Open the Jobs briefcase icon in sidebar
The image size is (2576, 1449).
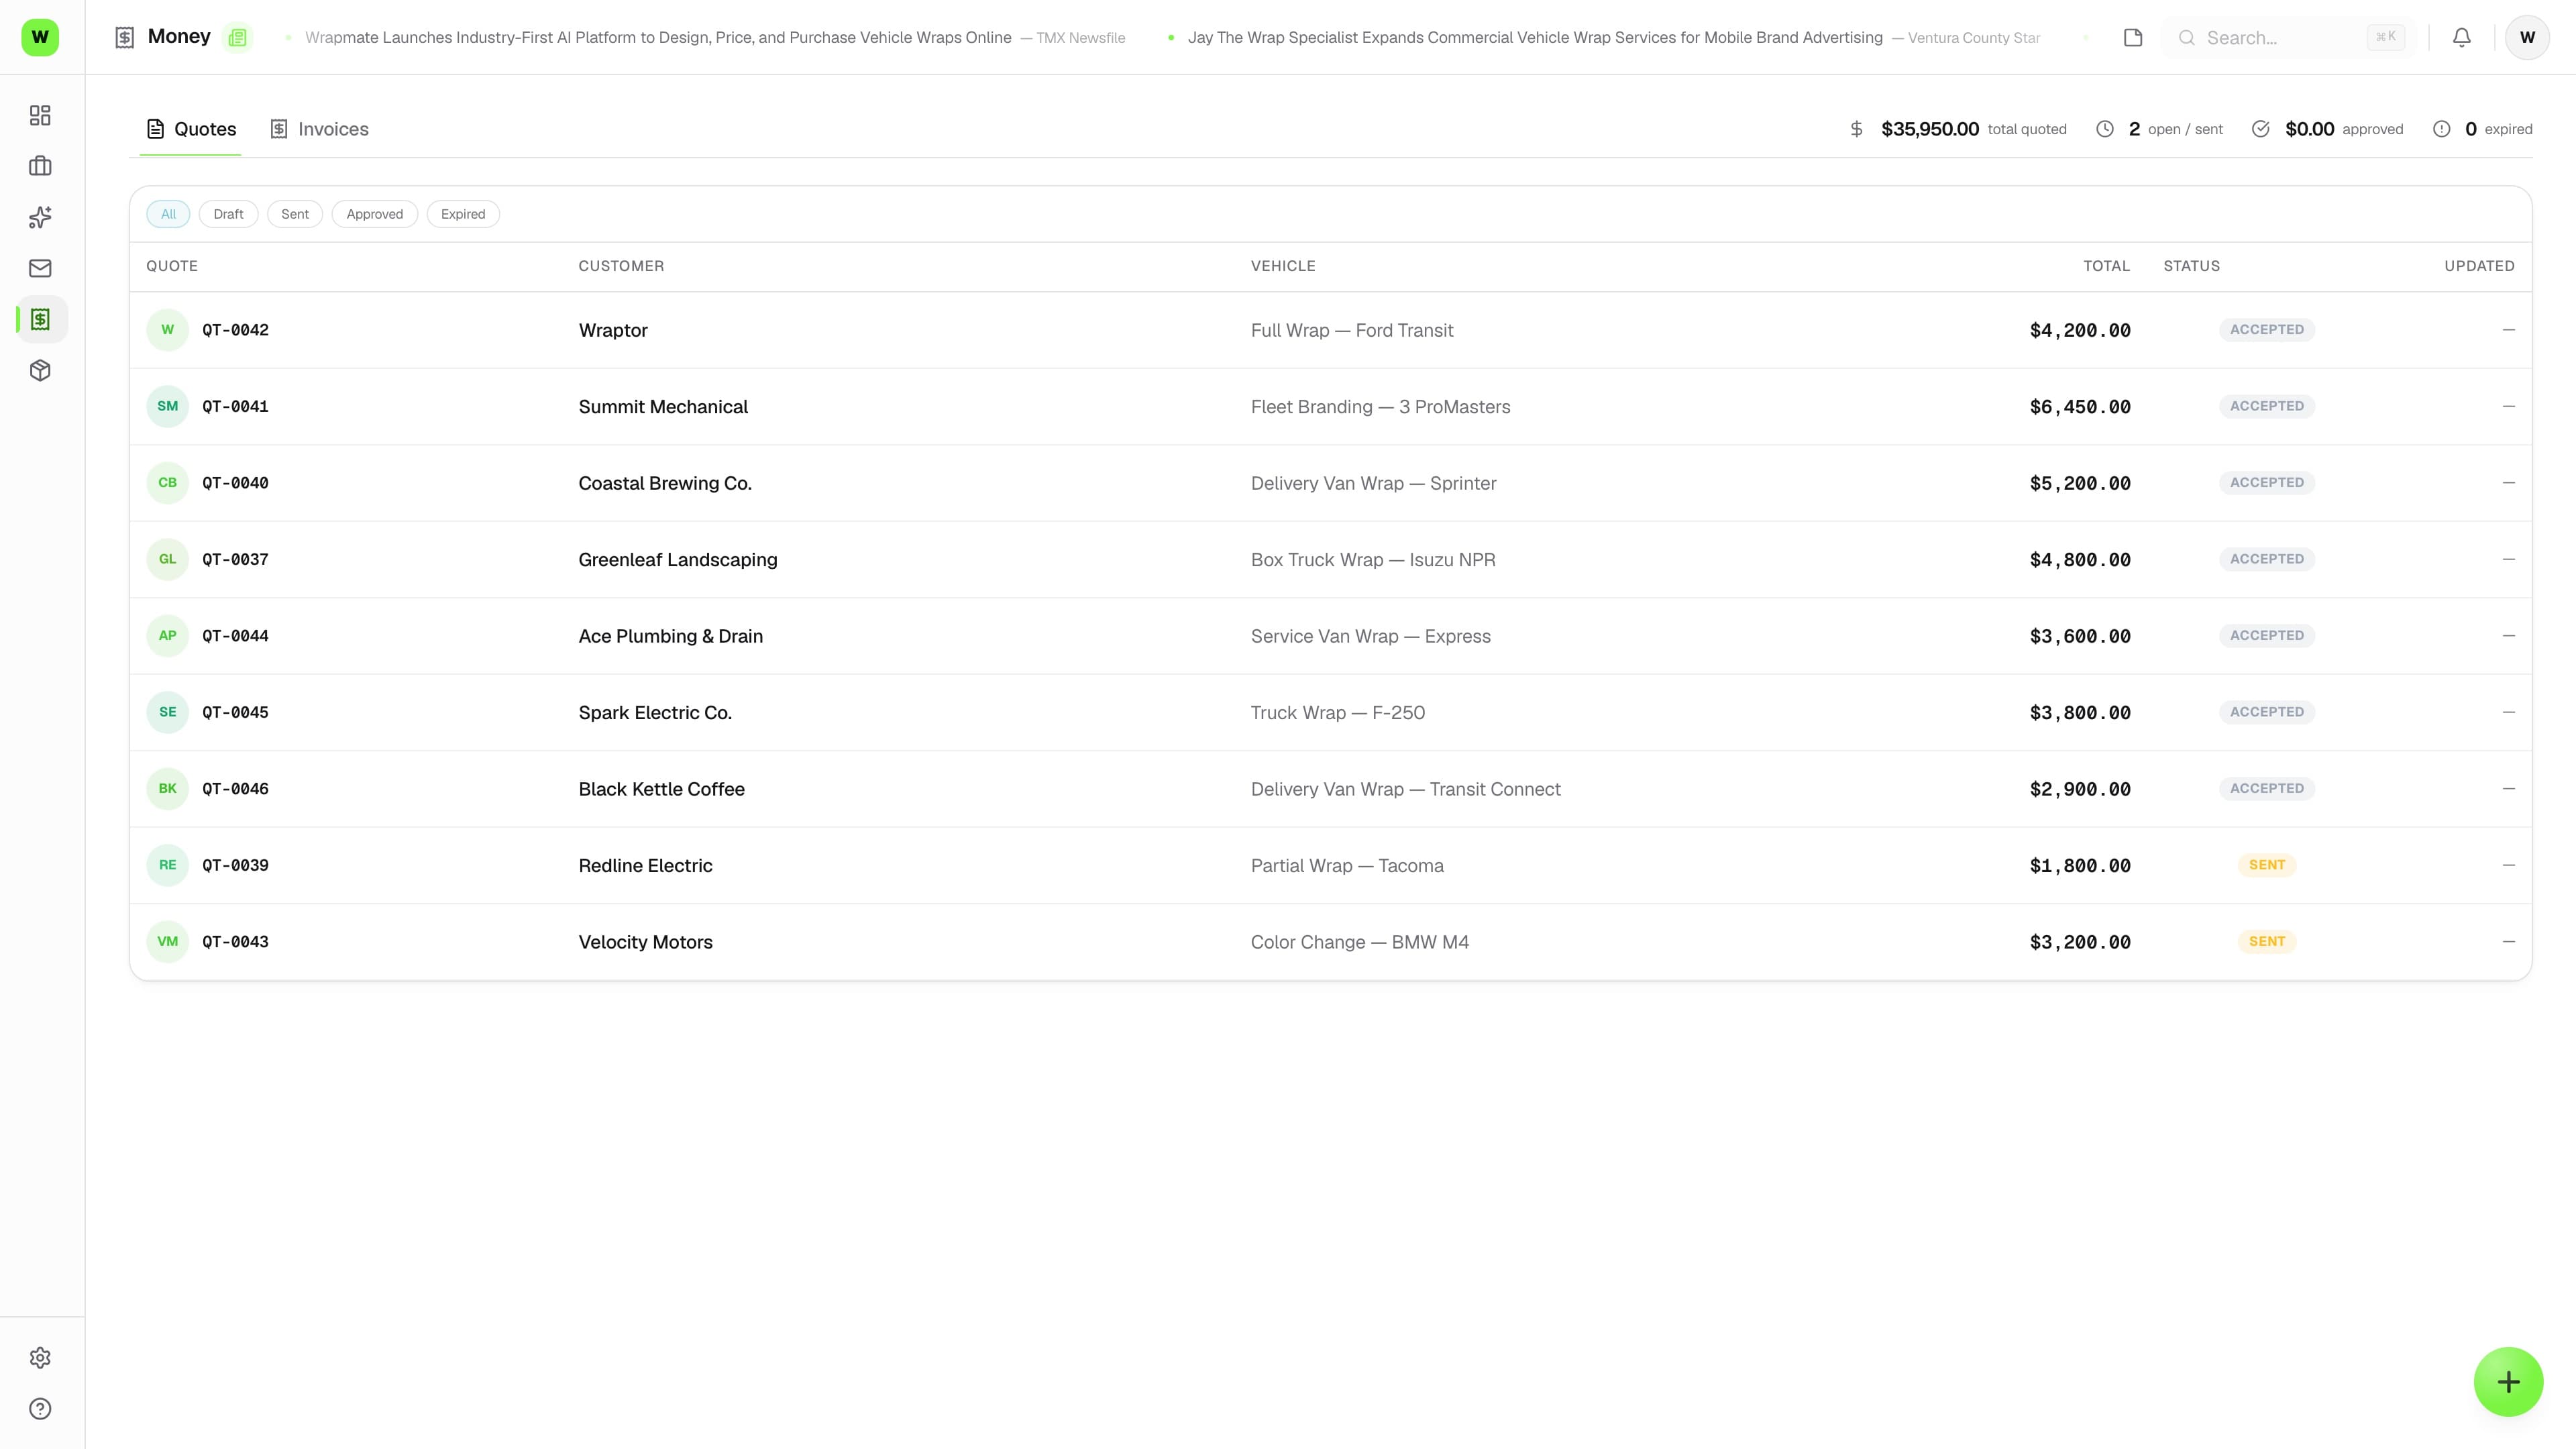(40, 166)
